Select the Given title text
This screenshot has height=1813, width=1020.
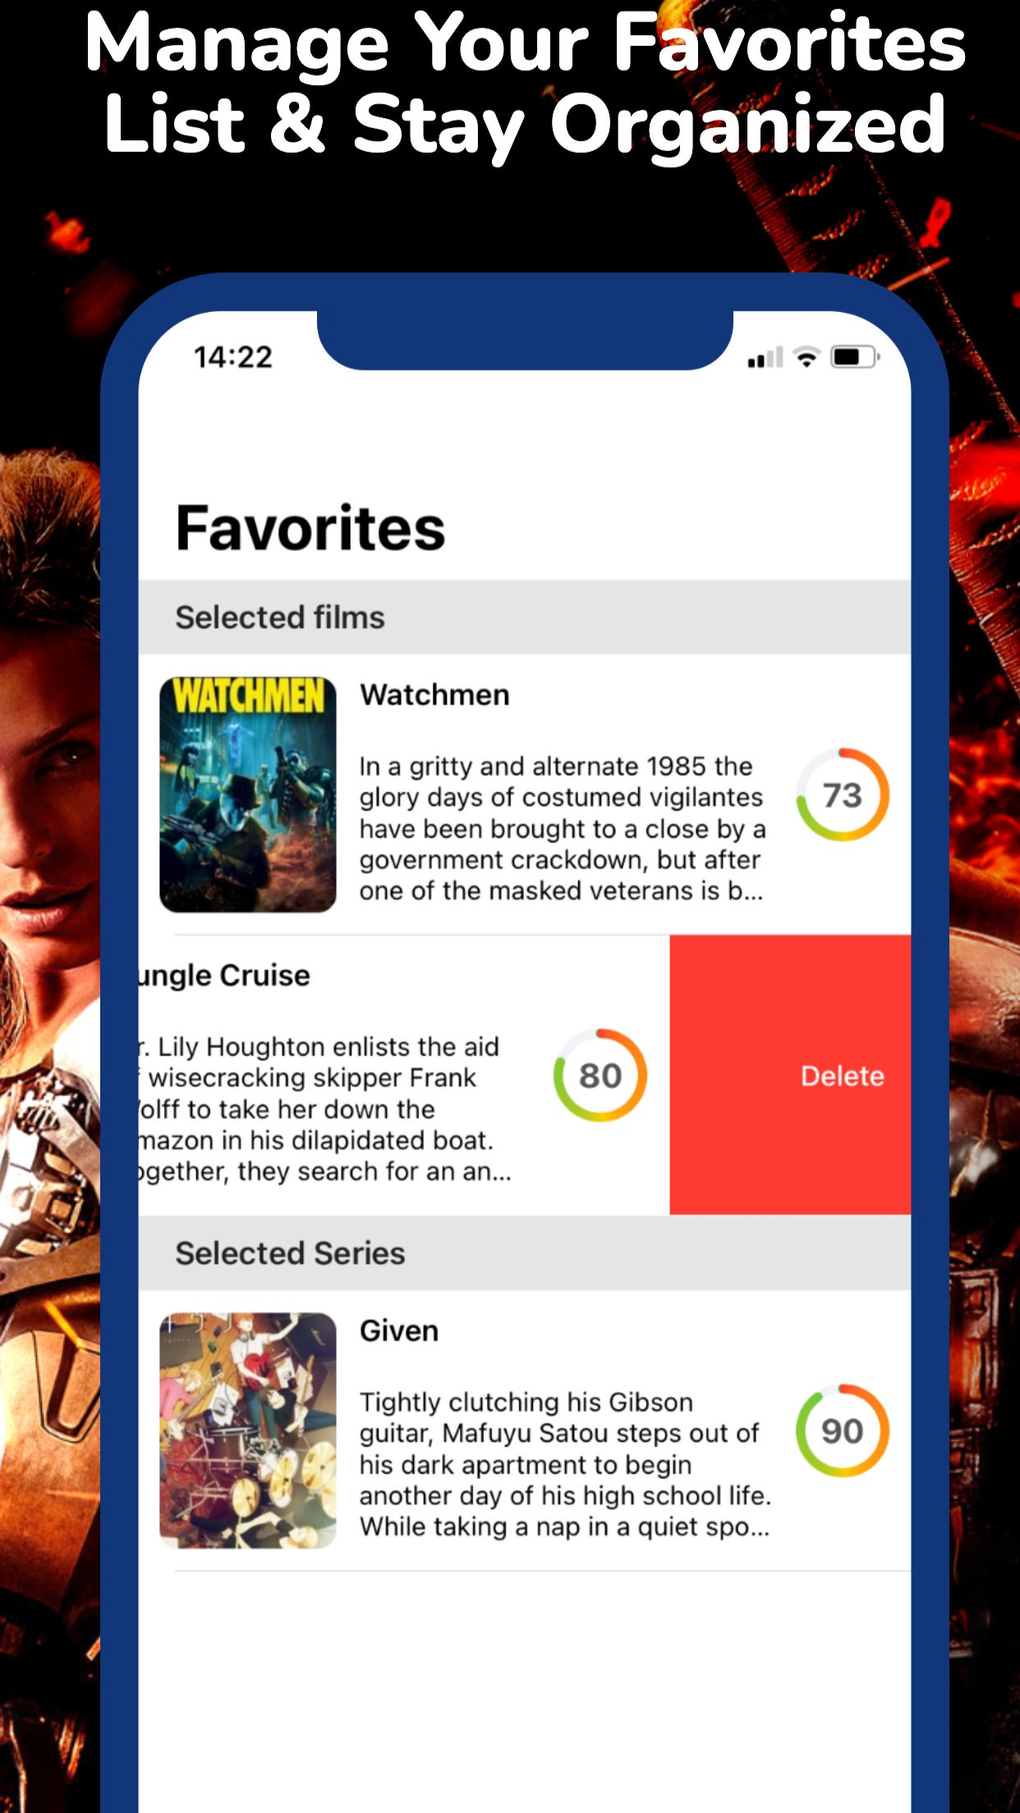point(399,1331)
